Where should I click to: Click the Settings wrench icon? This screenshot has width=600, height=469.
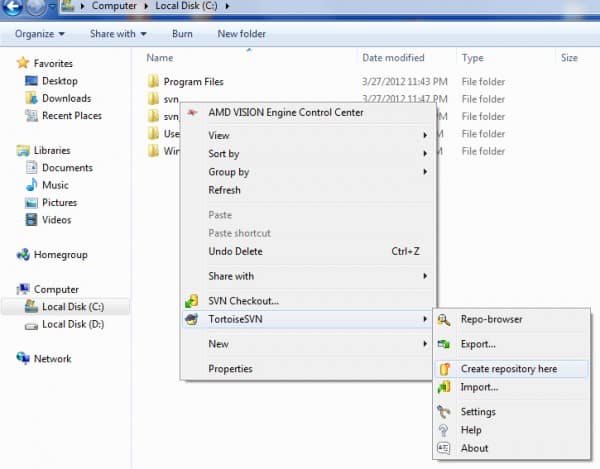tap(444, 412)
